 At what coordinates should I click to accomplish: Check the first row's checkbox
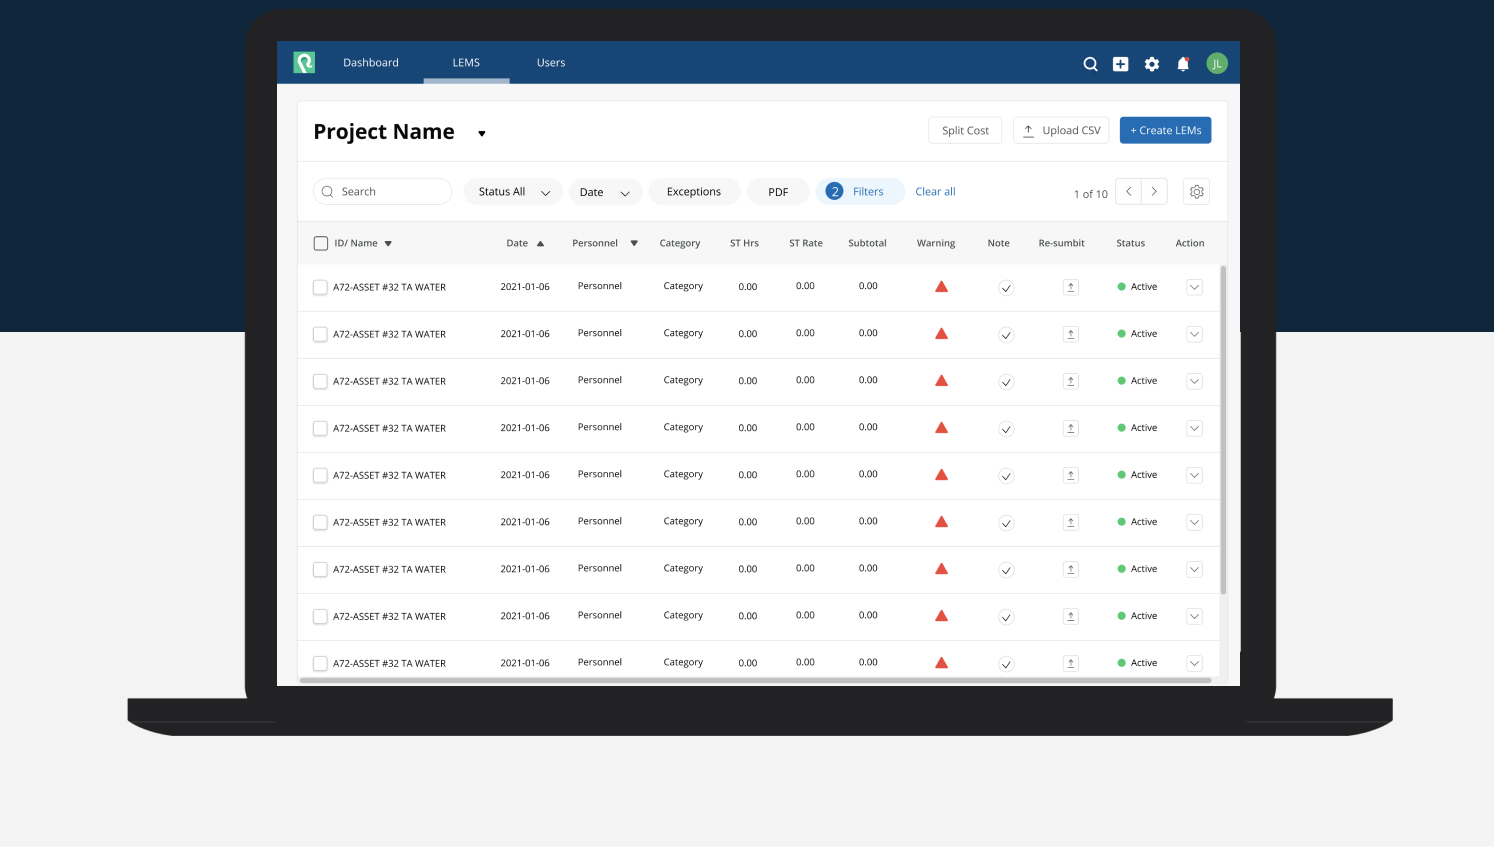(320, 287)
